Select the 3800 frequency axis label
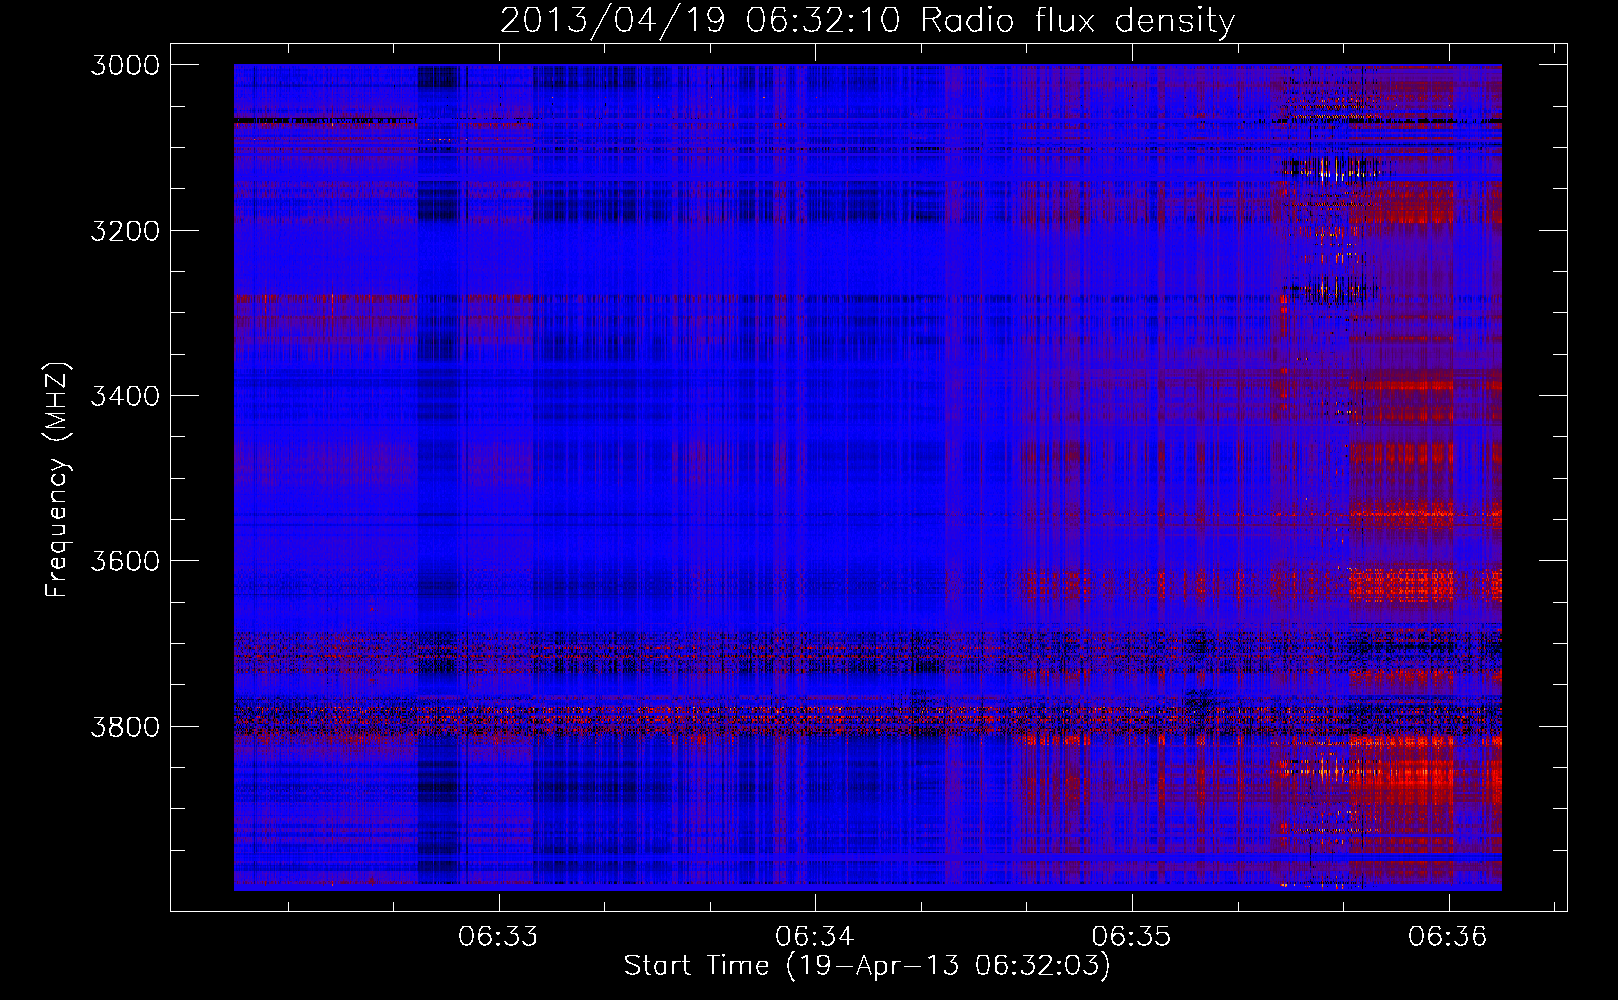 [x=125, y=726]
